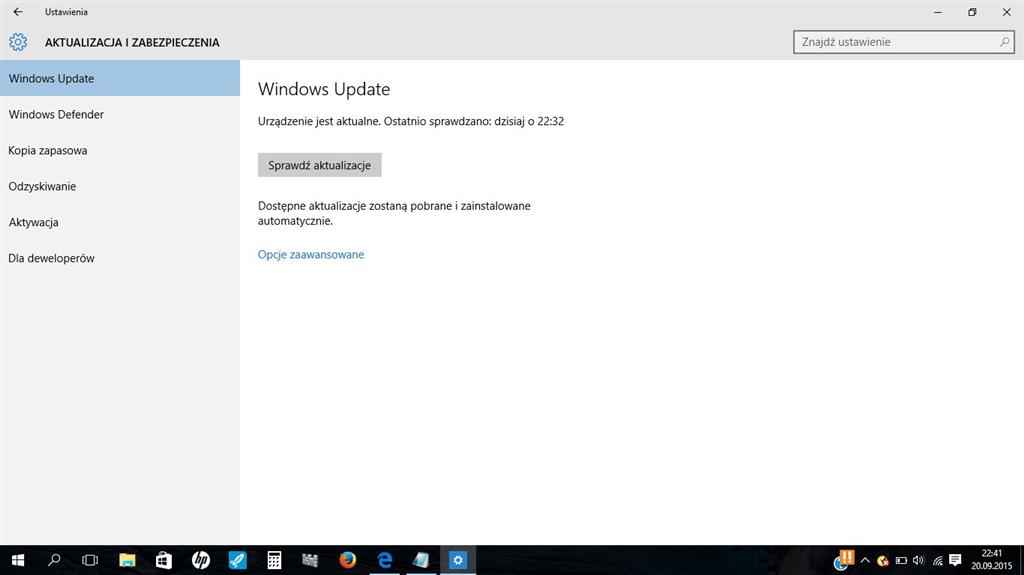Viewport: 1024px width, 575px height.
Task: Open the volume speaker tray icon
Action: pos(919,561)
